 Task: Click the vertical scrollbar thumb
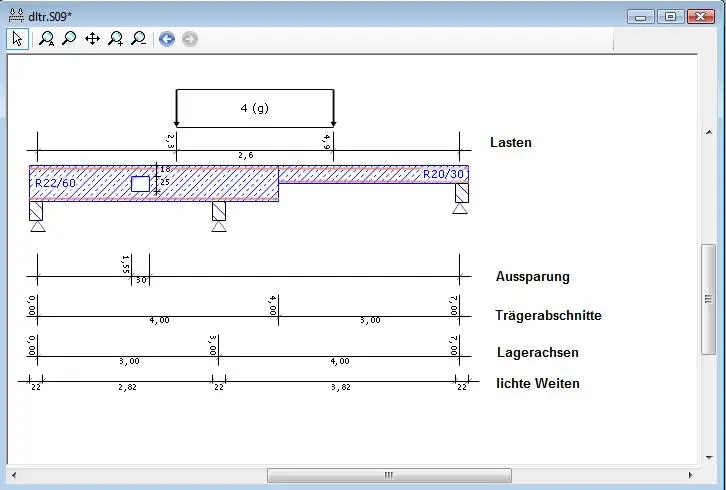coord(708,299)
